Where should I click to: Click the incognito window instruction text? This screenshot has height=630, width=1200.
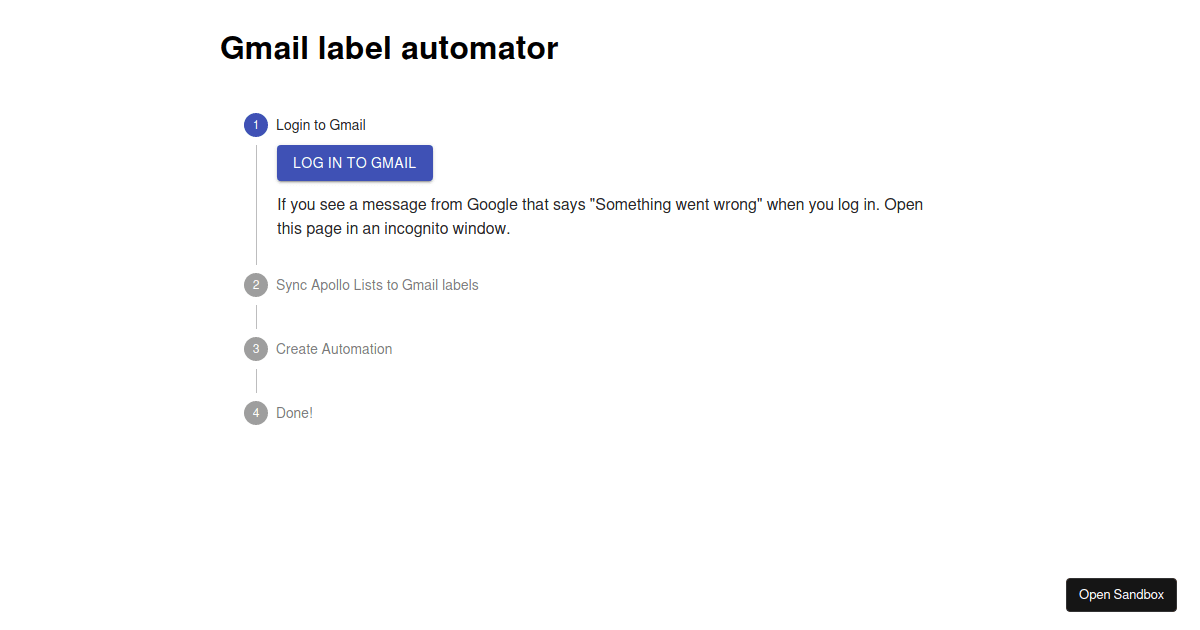[600, 216]
